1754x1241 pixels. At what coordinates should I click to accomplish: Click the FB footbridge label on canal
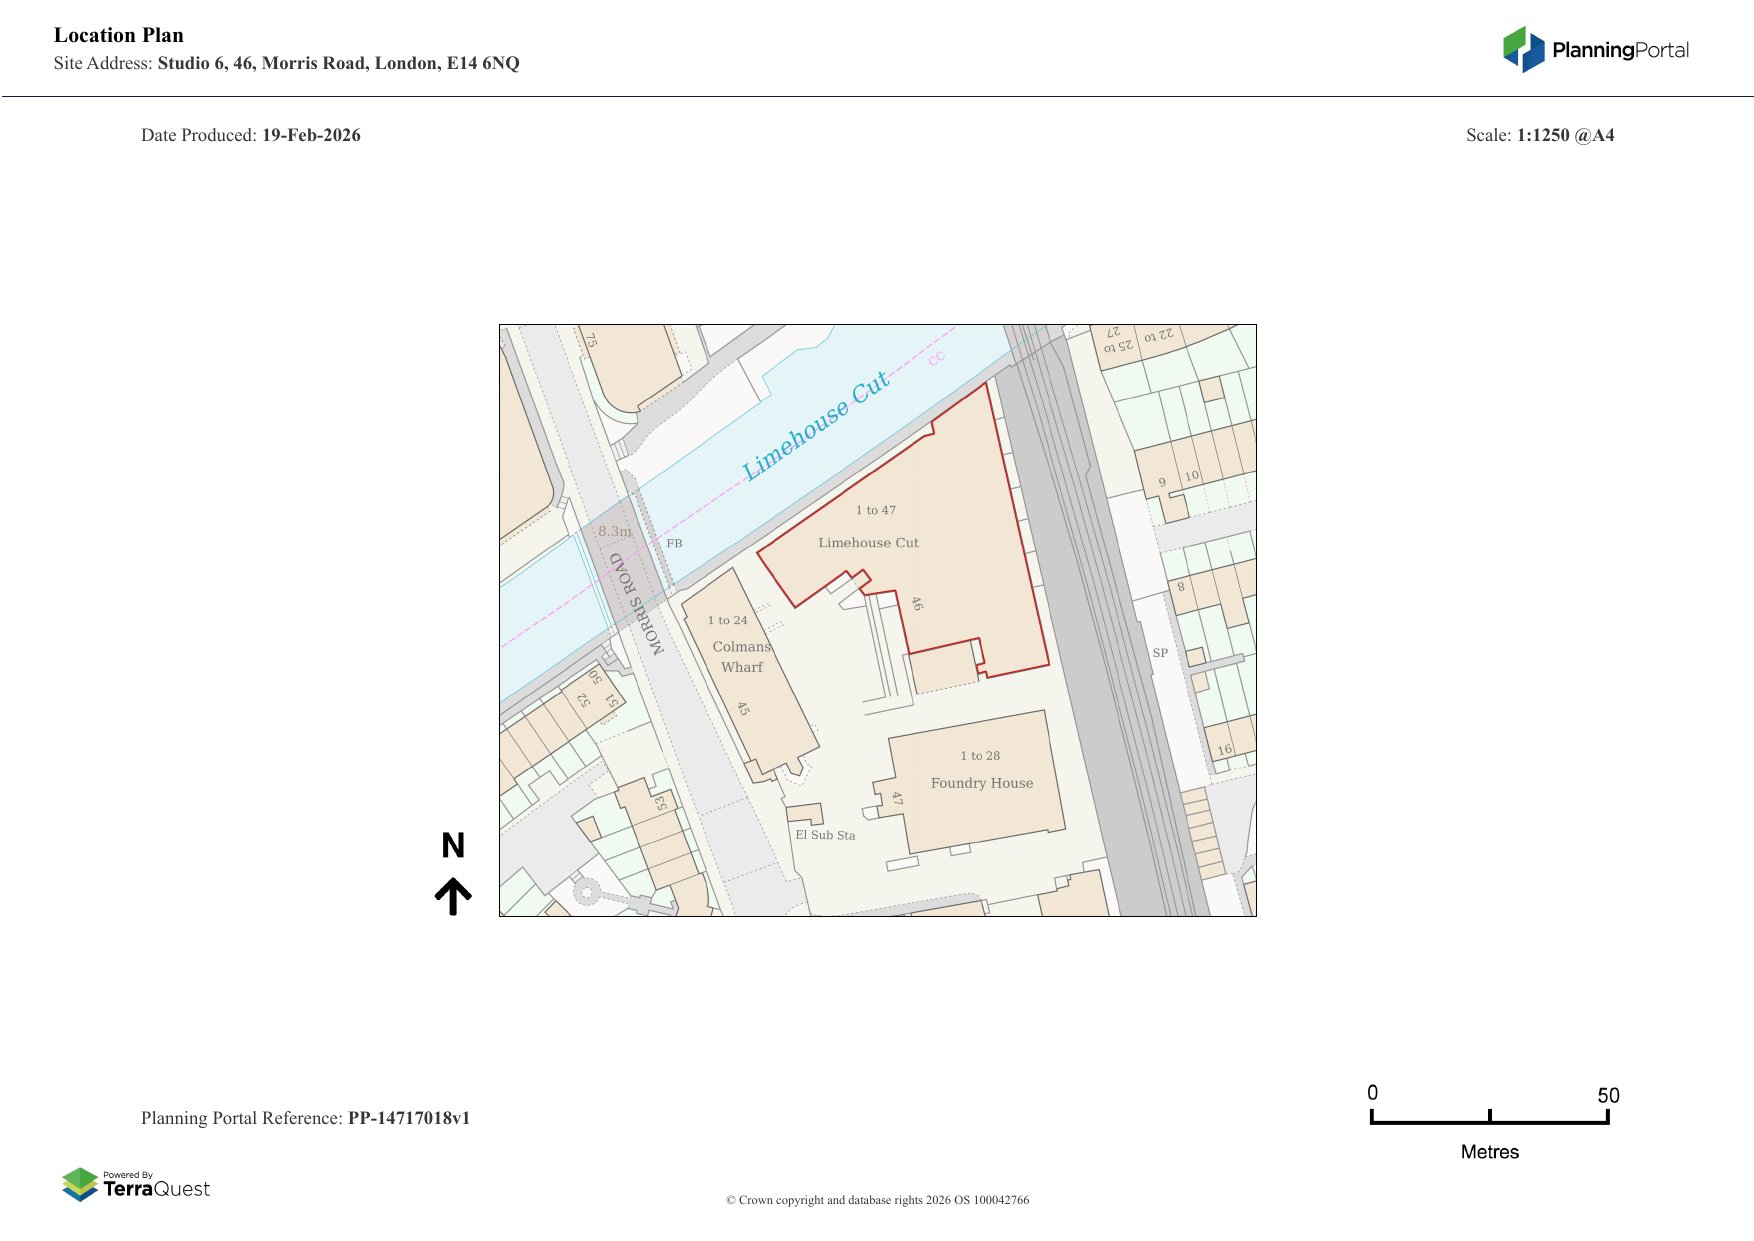click(674, 543)
